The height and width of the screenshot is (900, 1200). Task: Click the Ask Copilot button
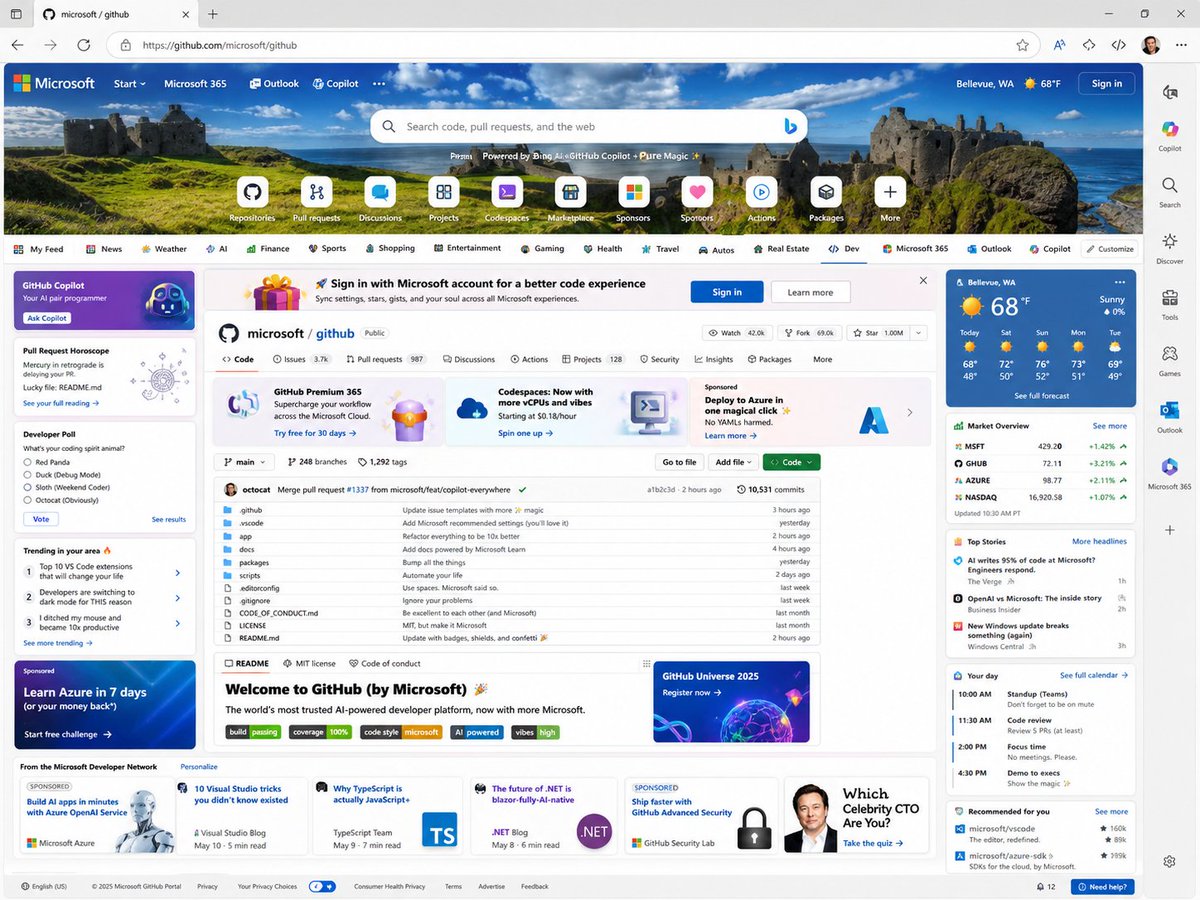click(46, 318)
